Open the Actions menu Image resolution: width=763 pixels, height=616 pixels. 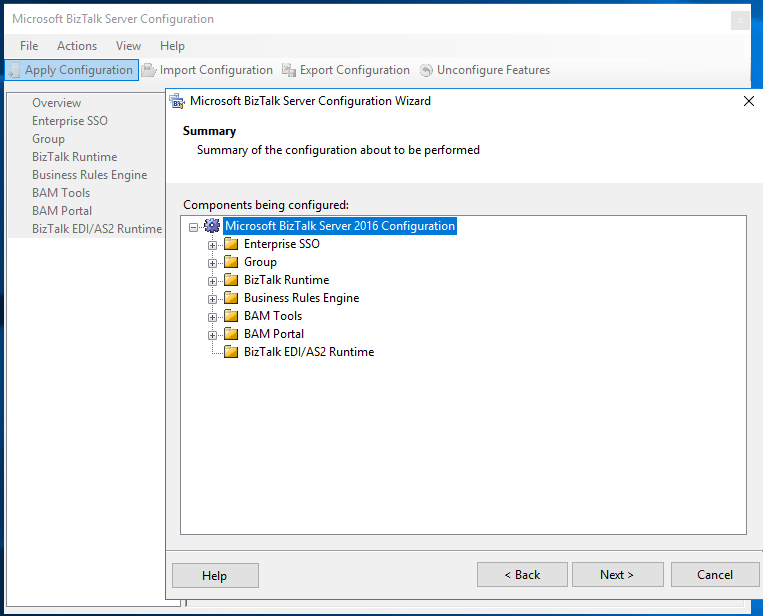pos(77,46)
